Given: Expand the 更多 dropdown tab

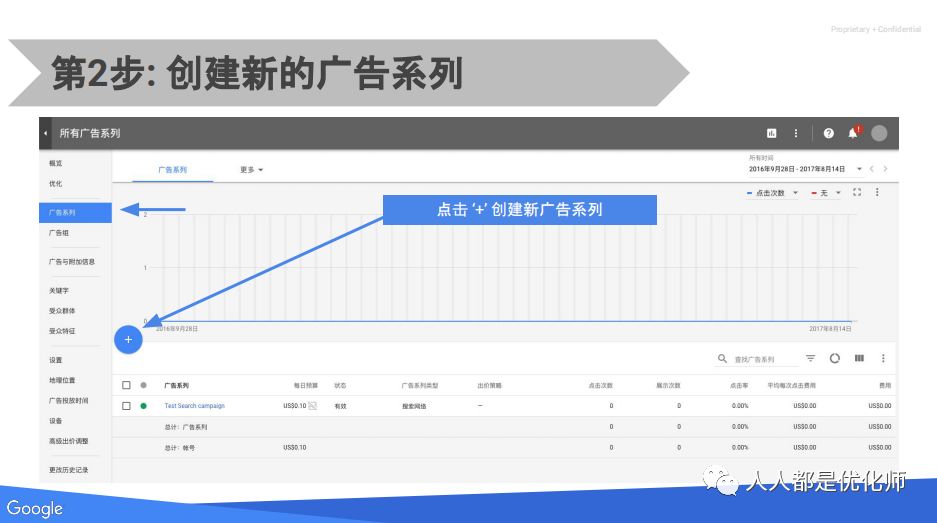Looking at the screenshot, I should click(252, 170).
